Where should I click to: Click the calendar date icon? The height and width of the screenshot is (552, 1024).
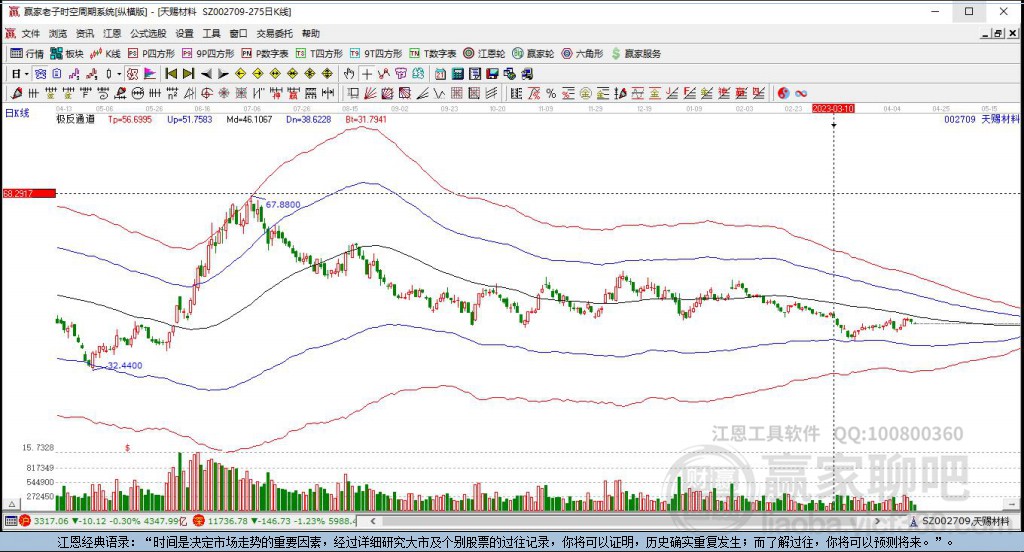(x=440, y=74)
